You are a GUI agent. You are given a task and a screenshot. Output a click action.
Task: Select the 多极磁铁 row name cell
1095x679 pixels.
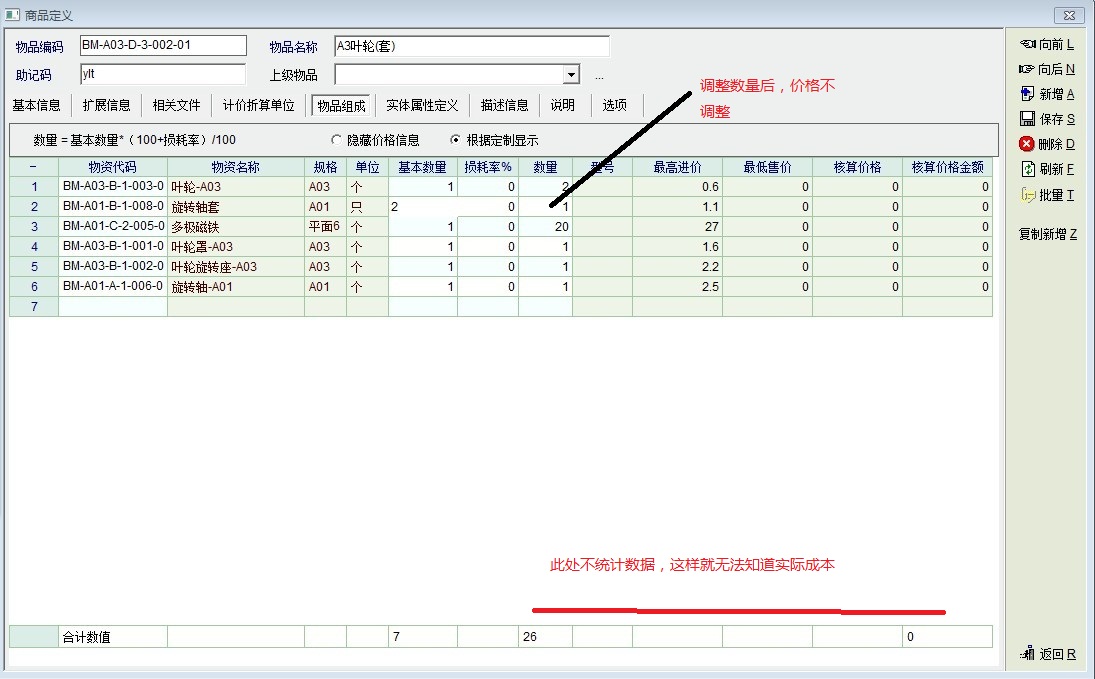pos(235,227)
